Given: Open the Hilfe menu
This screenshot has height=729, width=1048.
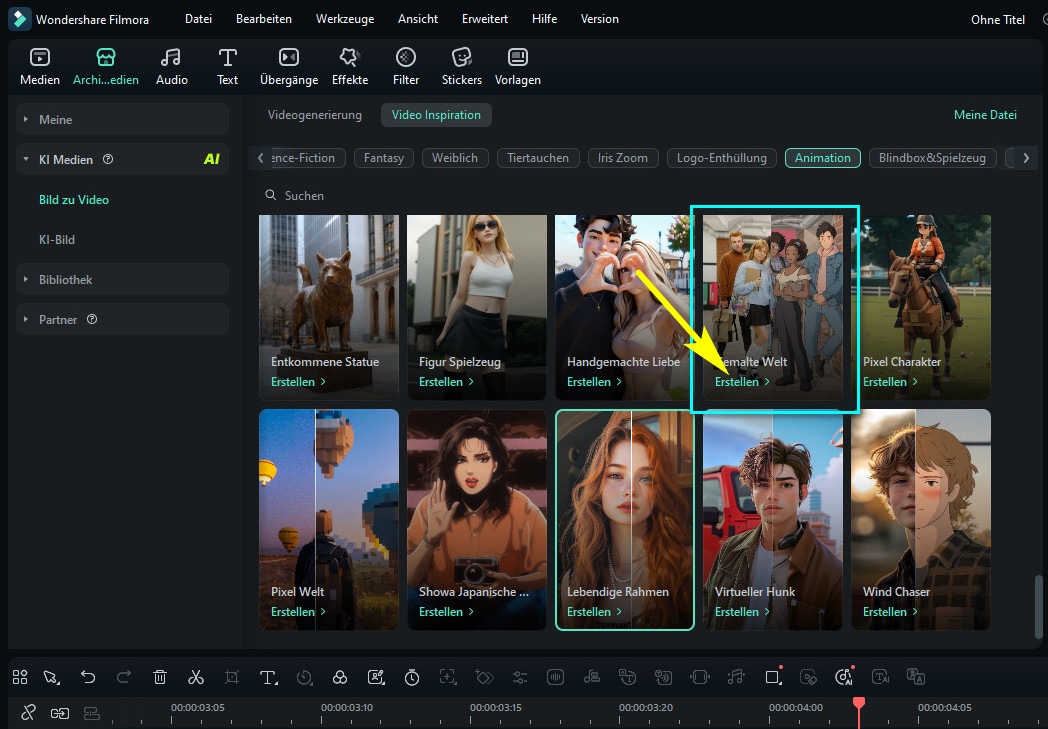Looking at the screenshot, I should point(545,19).
